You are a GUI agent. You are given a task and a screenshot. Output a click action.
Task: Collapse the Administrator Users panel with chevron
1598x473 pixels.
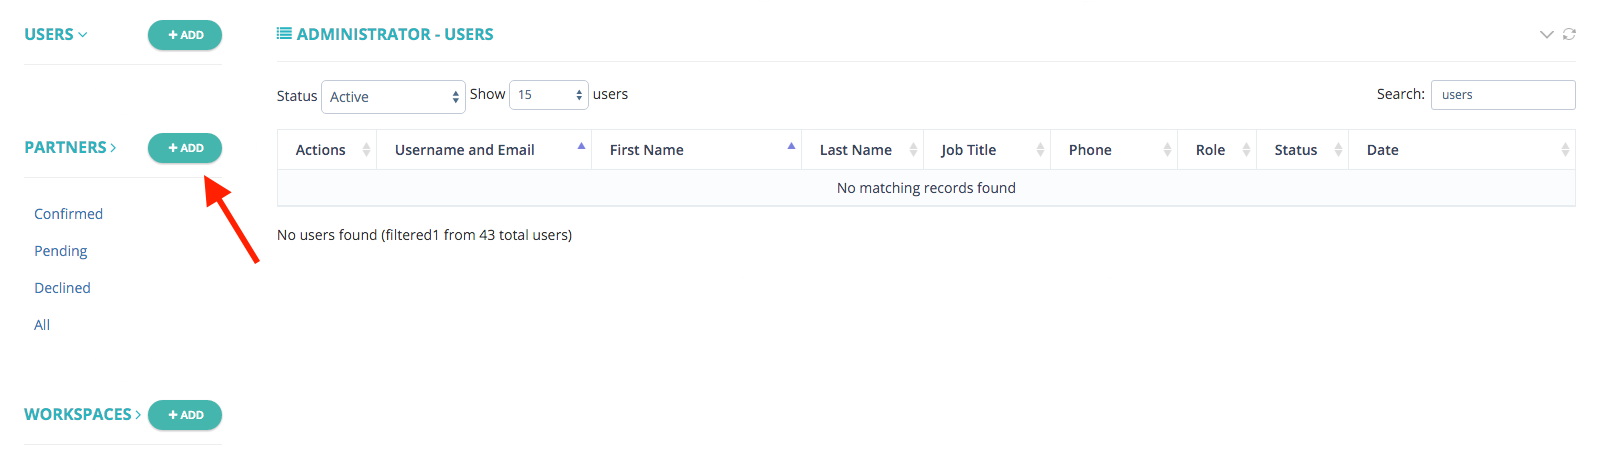[x=1546, y=34]
